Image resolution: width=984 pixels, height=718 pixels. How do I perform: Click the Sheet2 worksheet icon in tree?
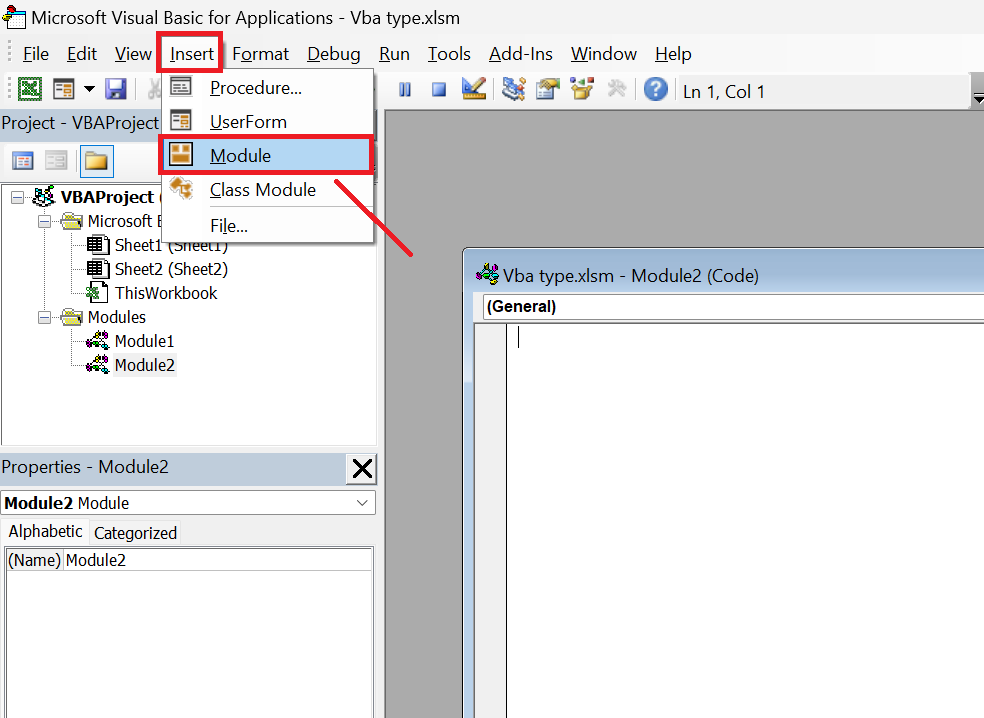(x=97, y=269)
